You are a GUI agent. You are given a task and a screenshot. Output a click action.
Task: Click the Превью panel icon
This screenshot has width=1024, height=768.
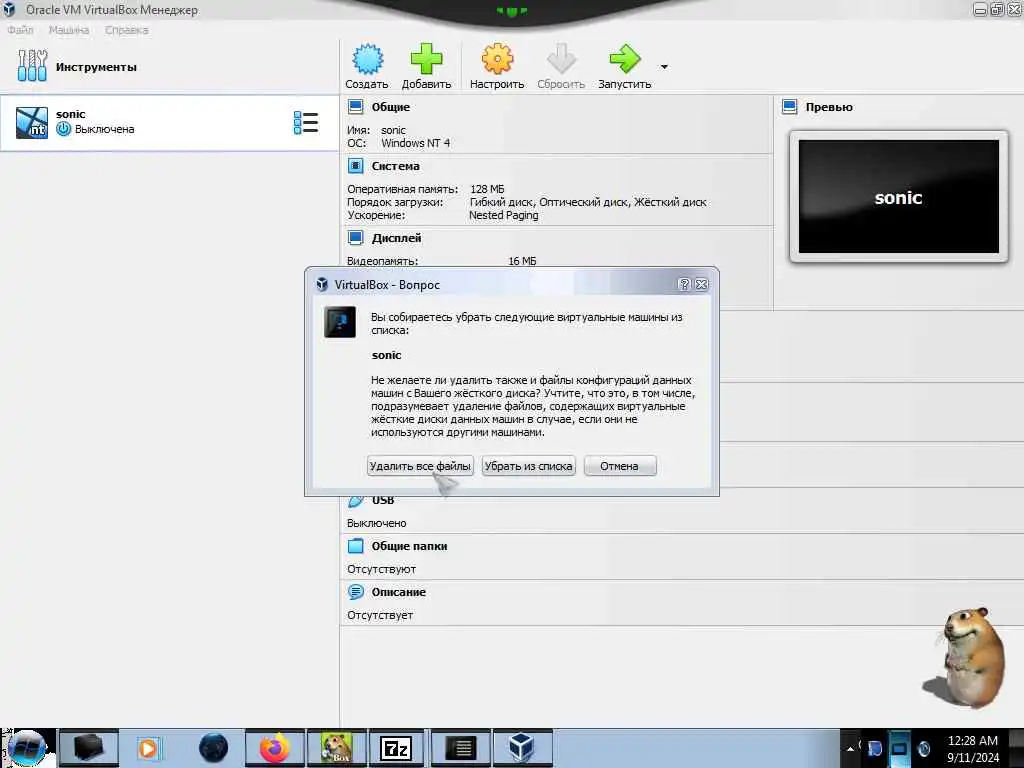(790, 106)
